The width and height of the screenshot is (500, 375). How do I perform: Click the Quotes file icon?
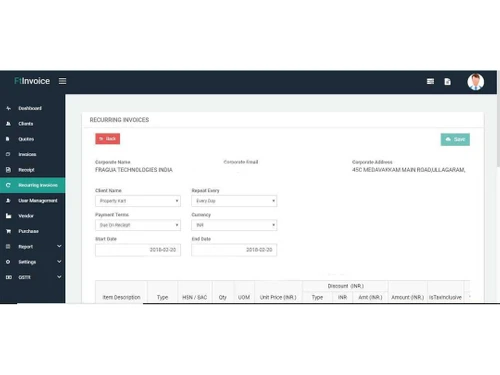point(8,139)
